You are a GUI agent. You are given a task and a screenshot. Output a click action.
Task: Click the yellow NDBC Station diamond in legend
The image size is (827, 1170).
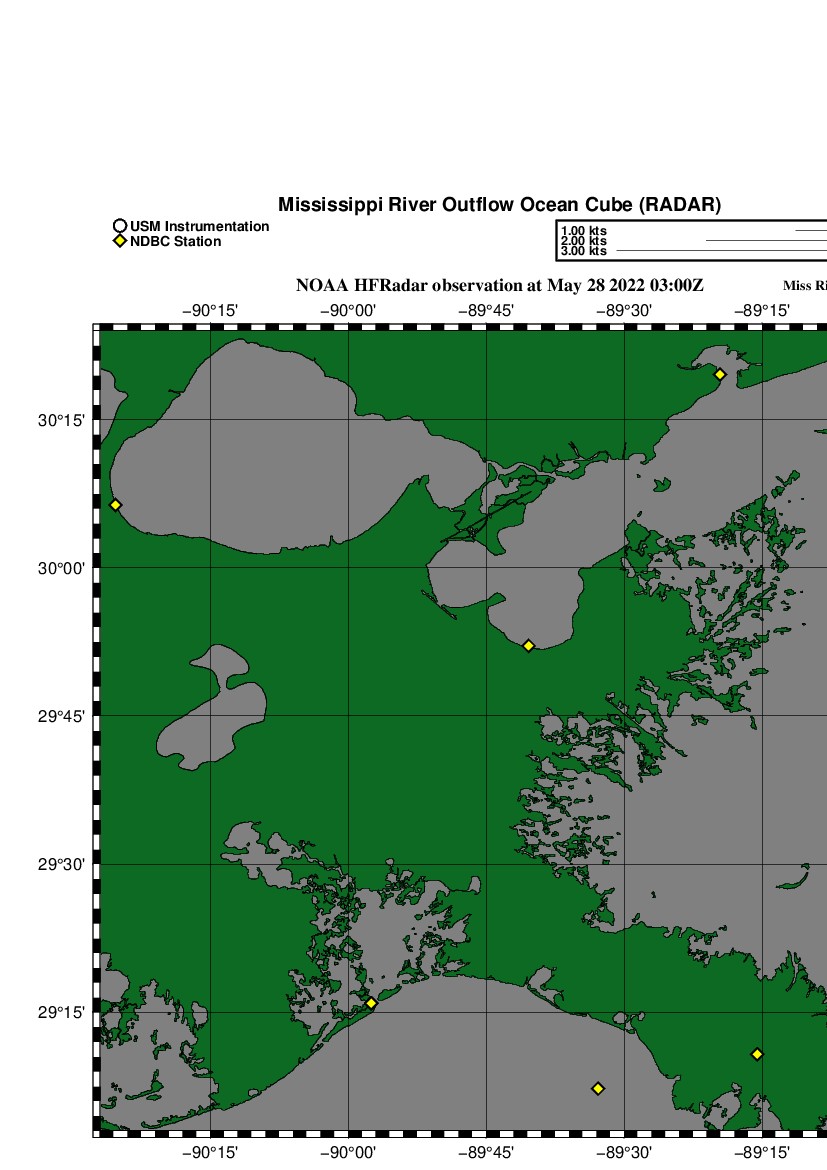coord(120,242)
